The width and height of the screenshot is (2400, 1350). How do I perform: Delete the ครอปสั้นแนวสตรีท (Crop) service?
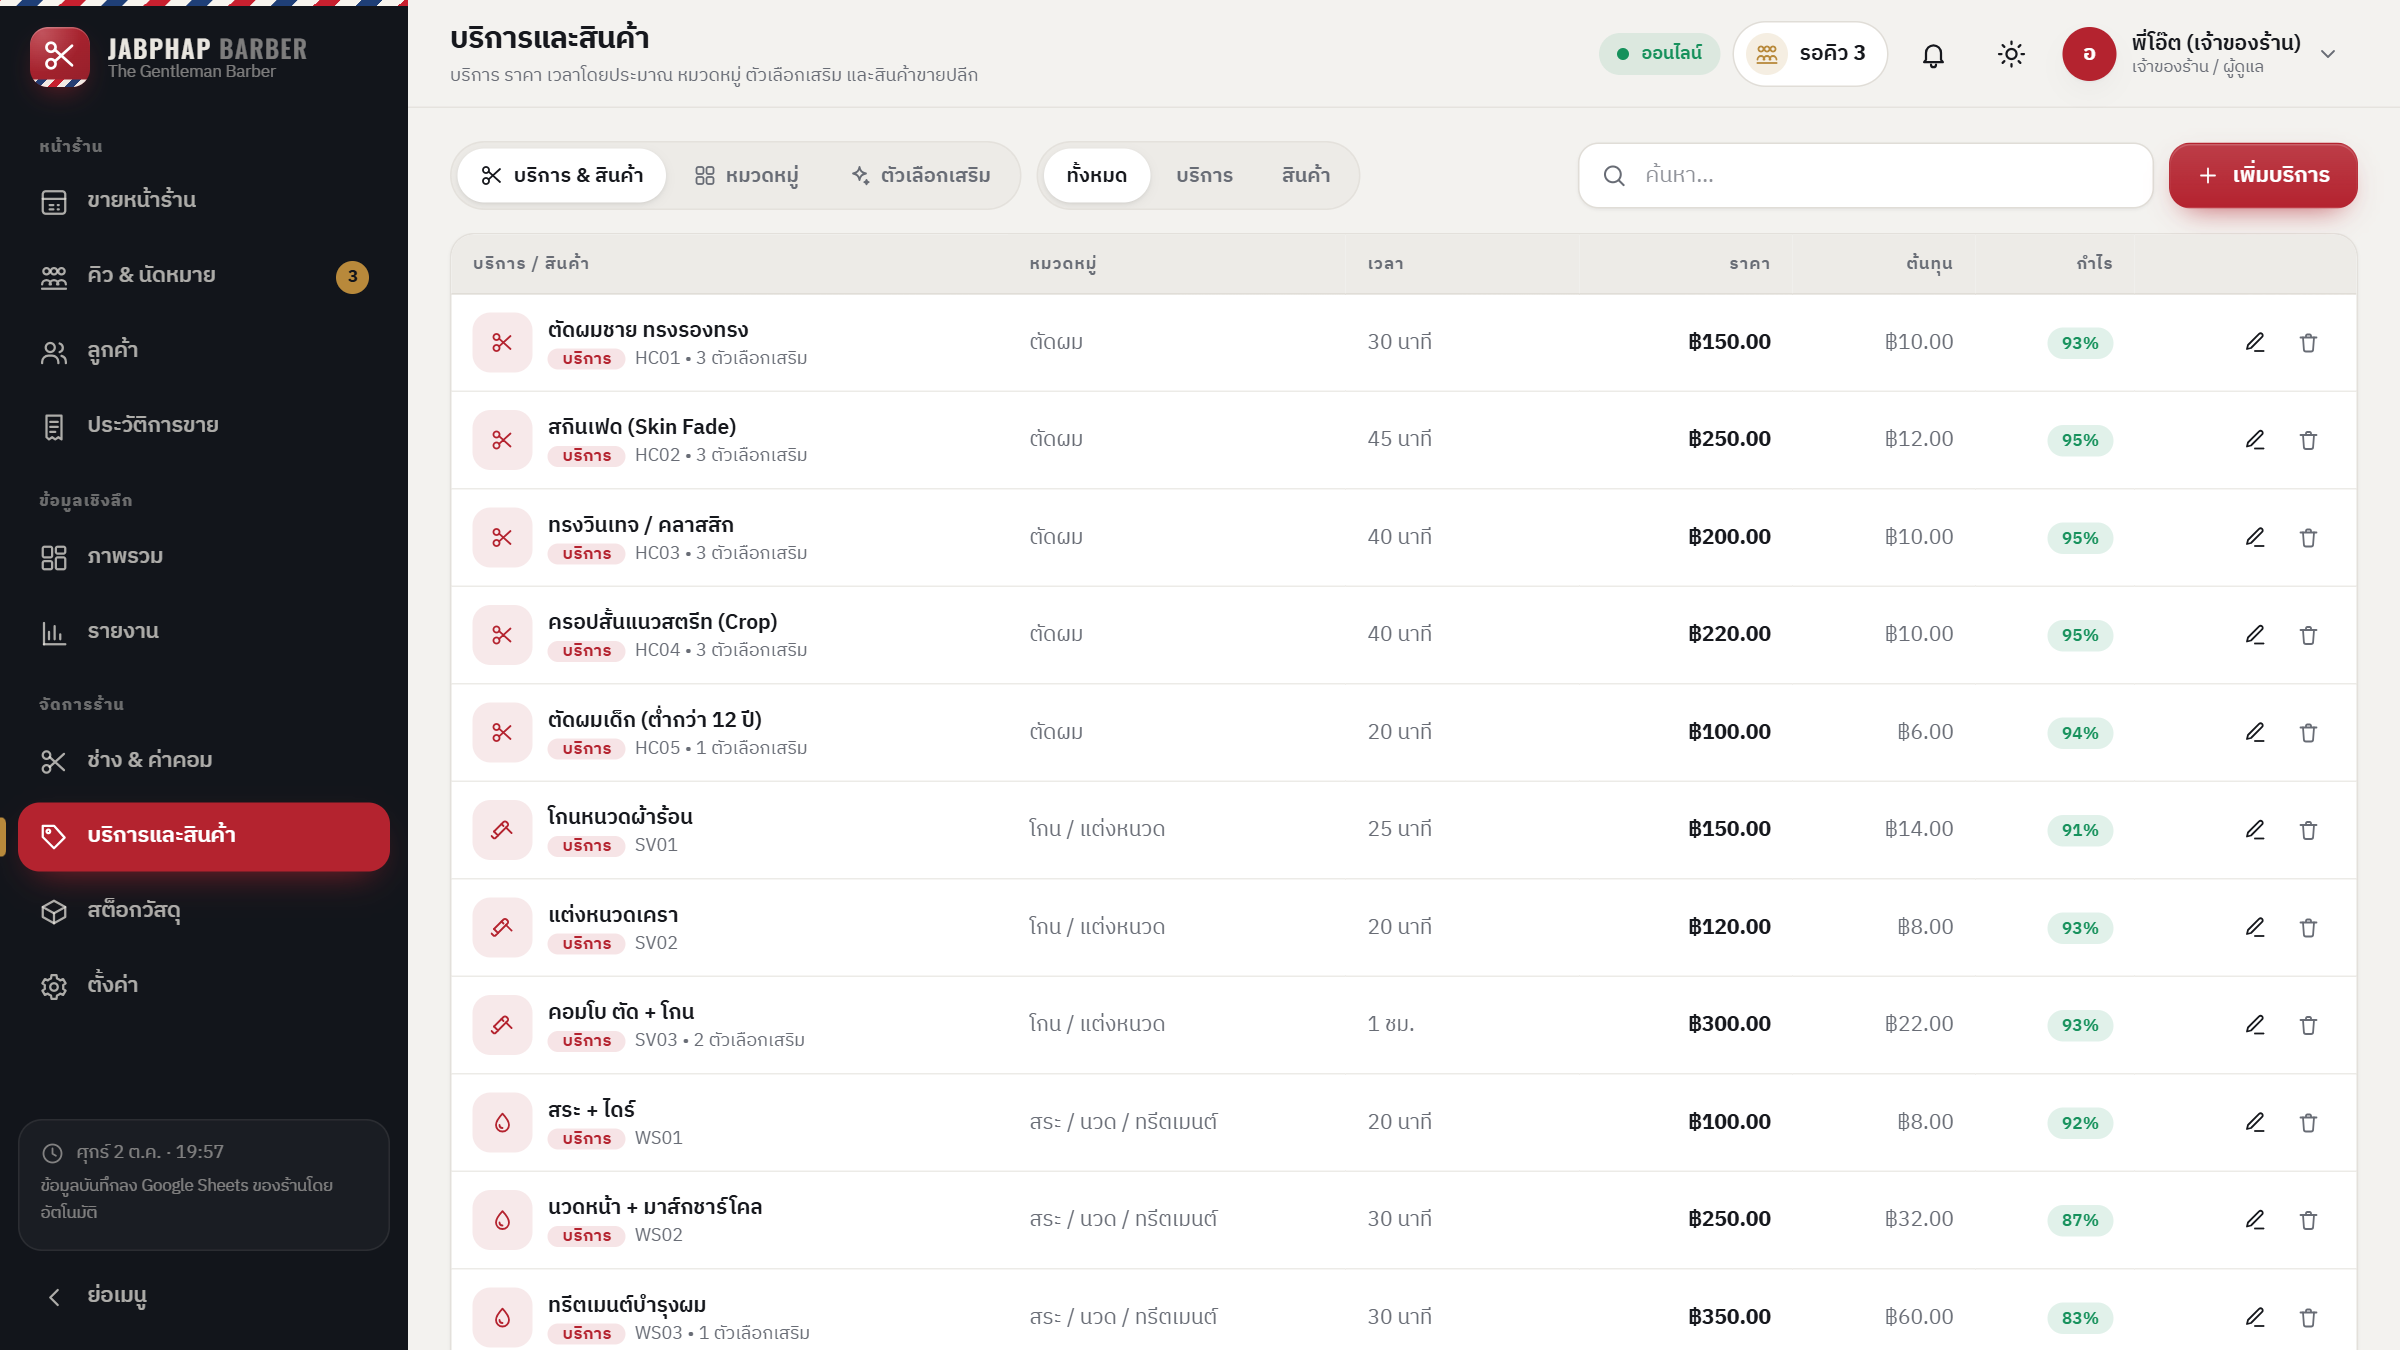2308,635
